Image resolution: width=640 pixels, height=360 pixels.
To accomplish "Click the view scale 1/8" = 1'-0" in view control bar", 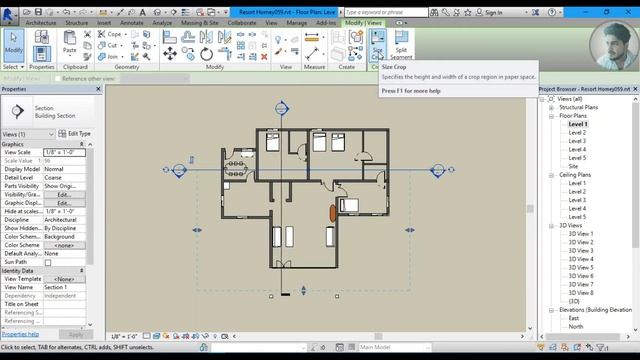I will point(124,337).
